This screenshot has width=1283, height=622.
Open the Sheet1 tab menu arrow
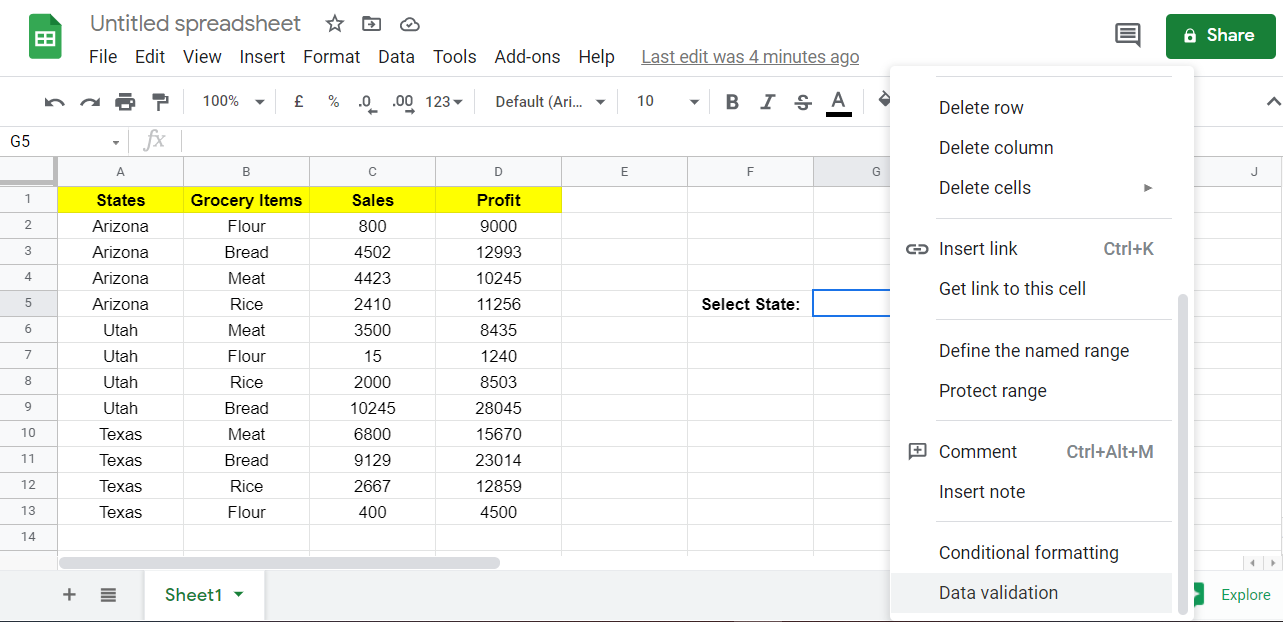239,594
